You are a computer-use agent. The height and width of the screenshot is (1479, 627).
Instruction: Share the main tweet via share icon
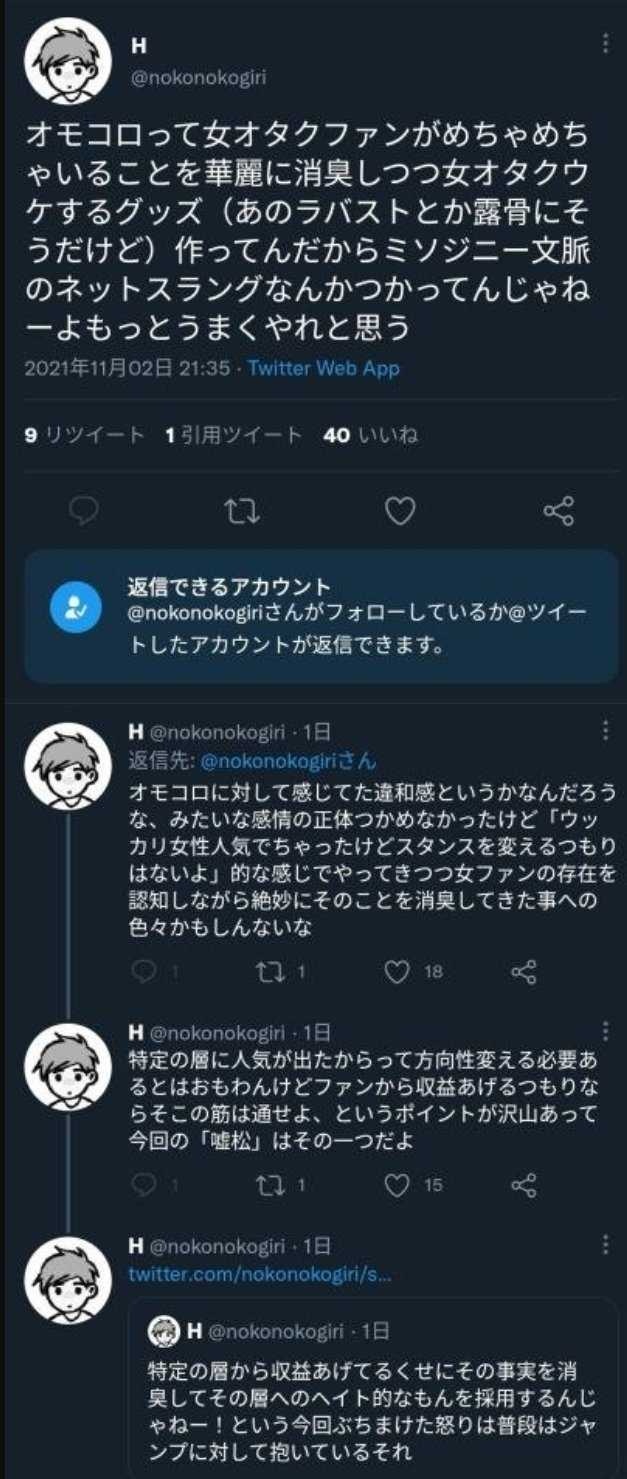point(558,512)
